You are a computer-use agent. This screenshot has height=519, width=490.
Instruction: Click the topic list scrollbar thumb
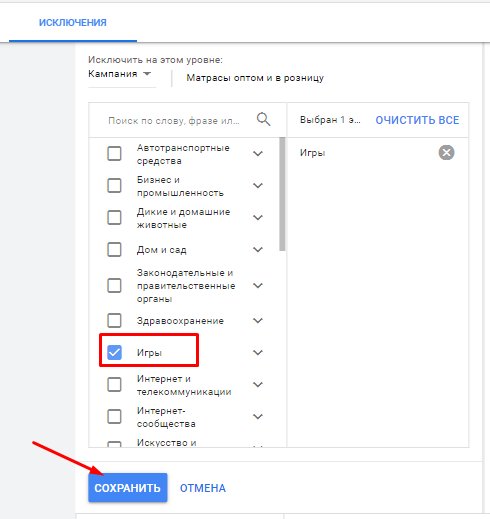point(282,194)
